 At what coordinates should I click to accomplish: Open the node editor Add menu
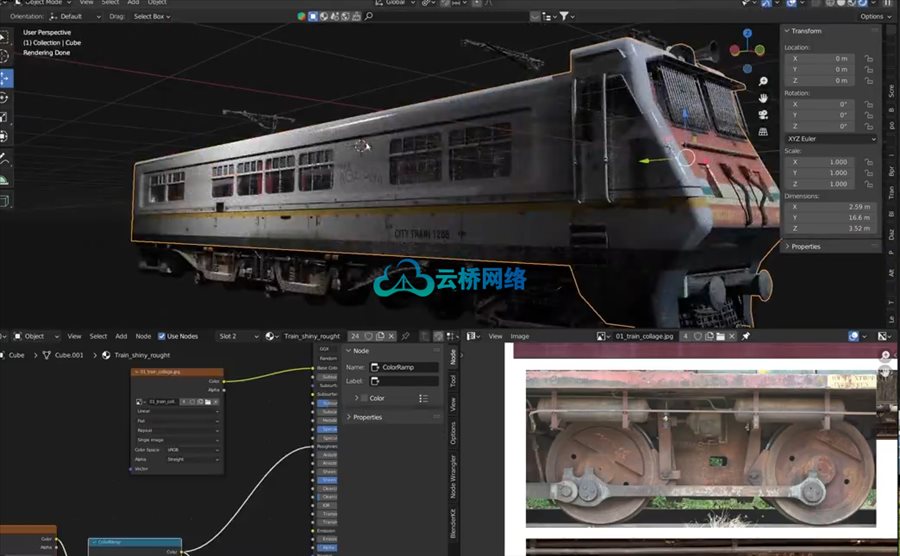(x=121, y=336)
